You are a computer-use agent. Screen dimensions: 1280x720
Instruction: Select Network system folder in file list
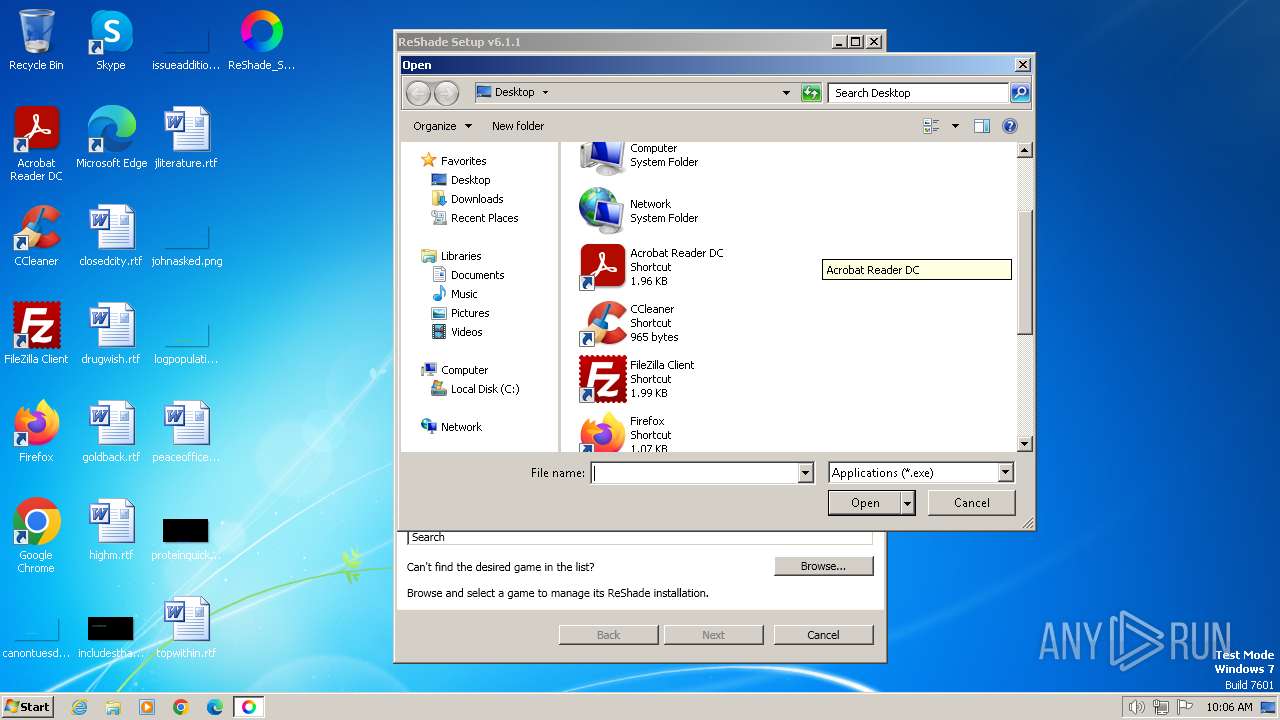(639, 211)
